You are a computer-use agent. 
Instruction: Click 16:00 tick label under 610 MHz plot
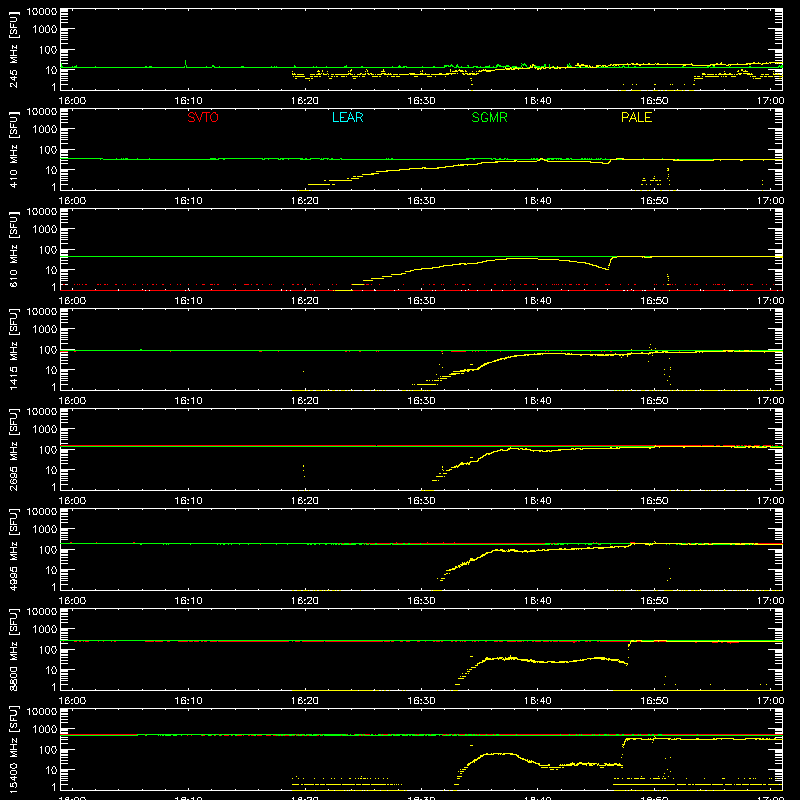coord(72,301)
